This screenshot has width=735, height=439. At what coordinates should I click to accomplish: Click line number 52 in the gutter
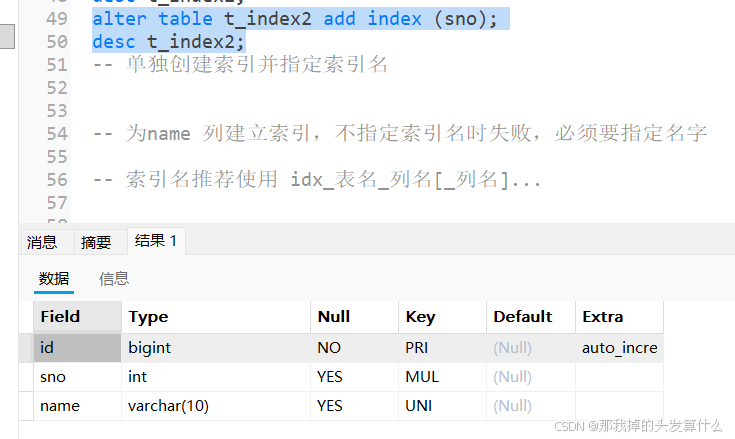(57, 88)
